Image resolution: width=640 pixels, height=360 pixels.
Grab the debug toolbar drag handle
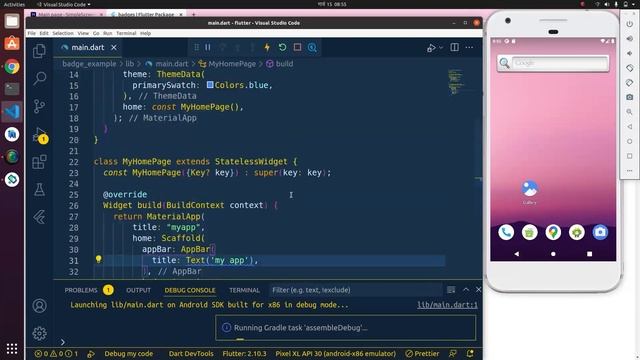(x=196, y=47)
